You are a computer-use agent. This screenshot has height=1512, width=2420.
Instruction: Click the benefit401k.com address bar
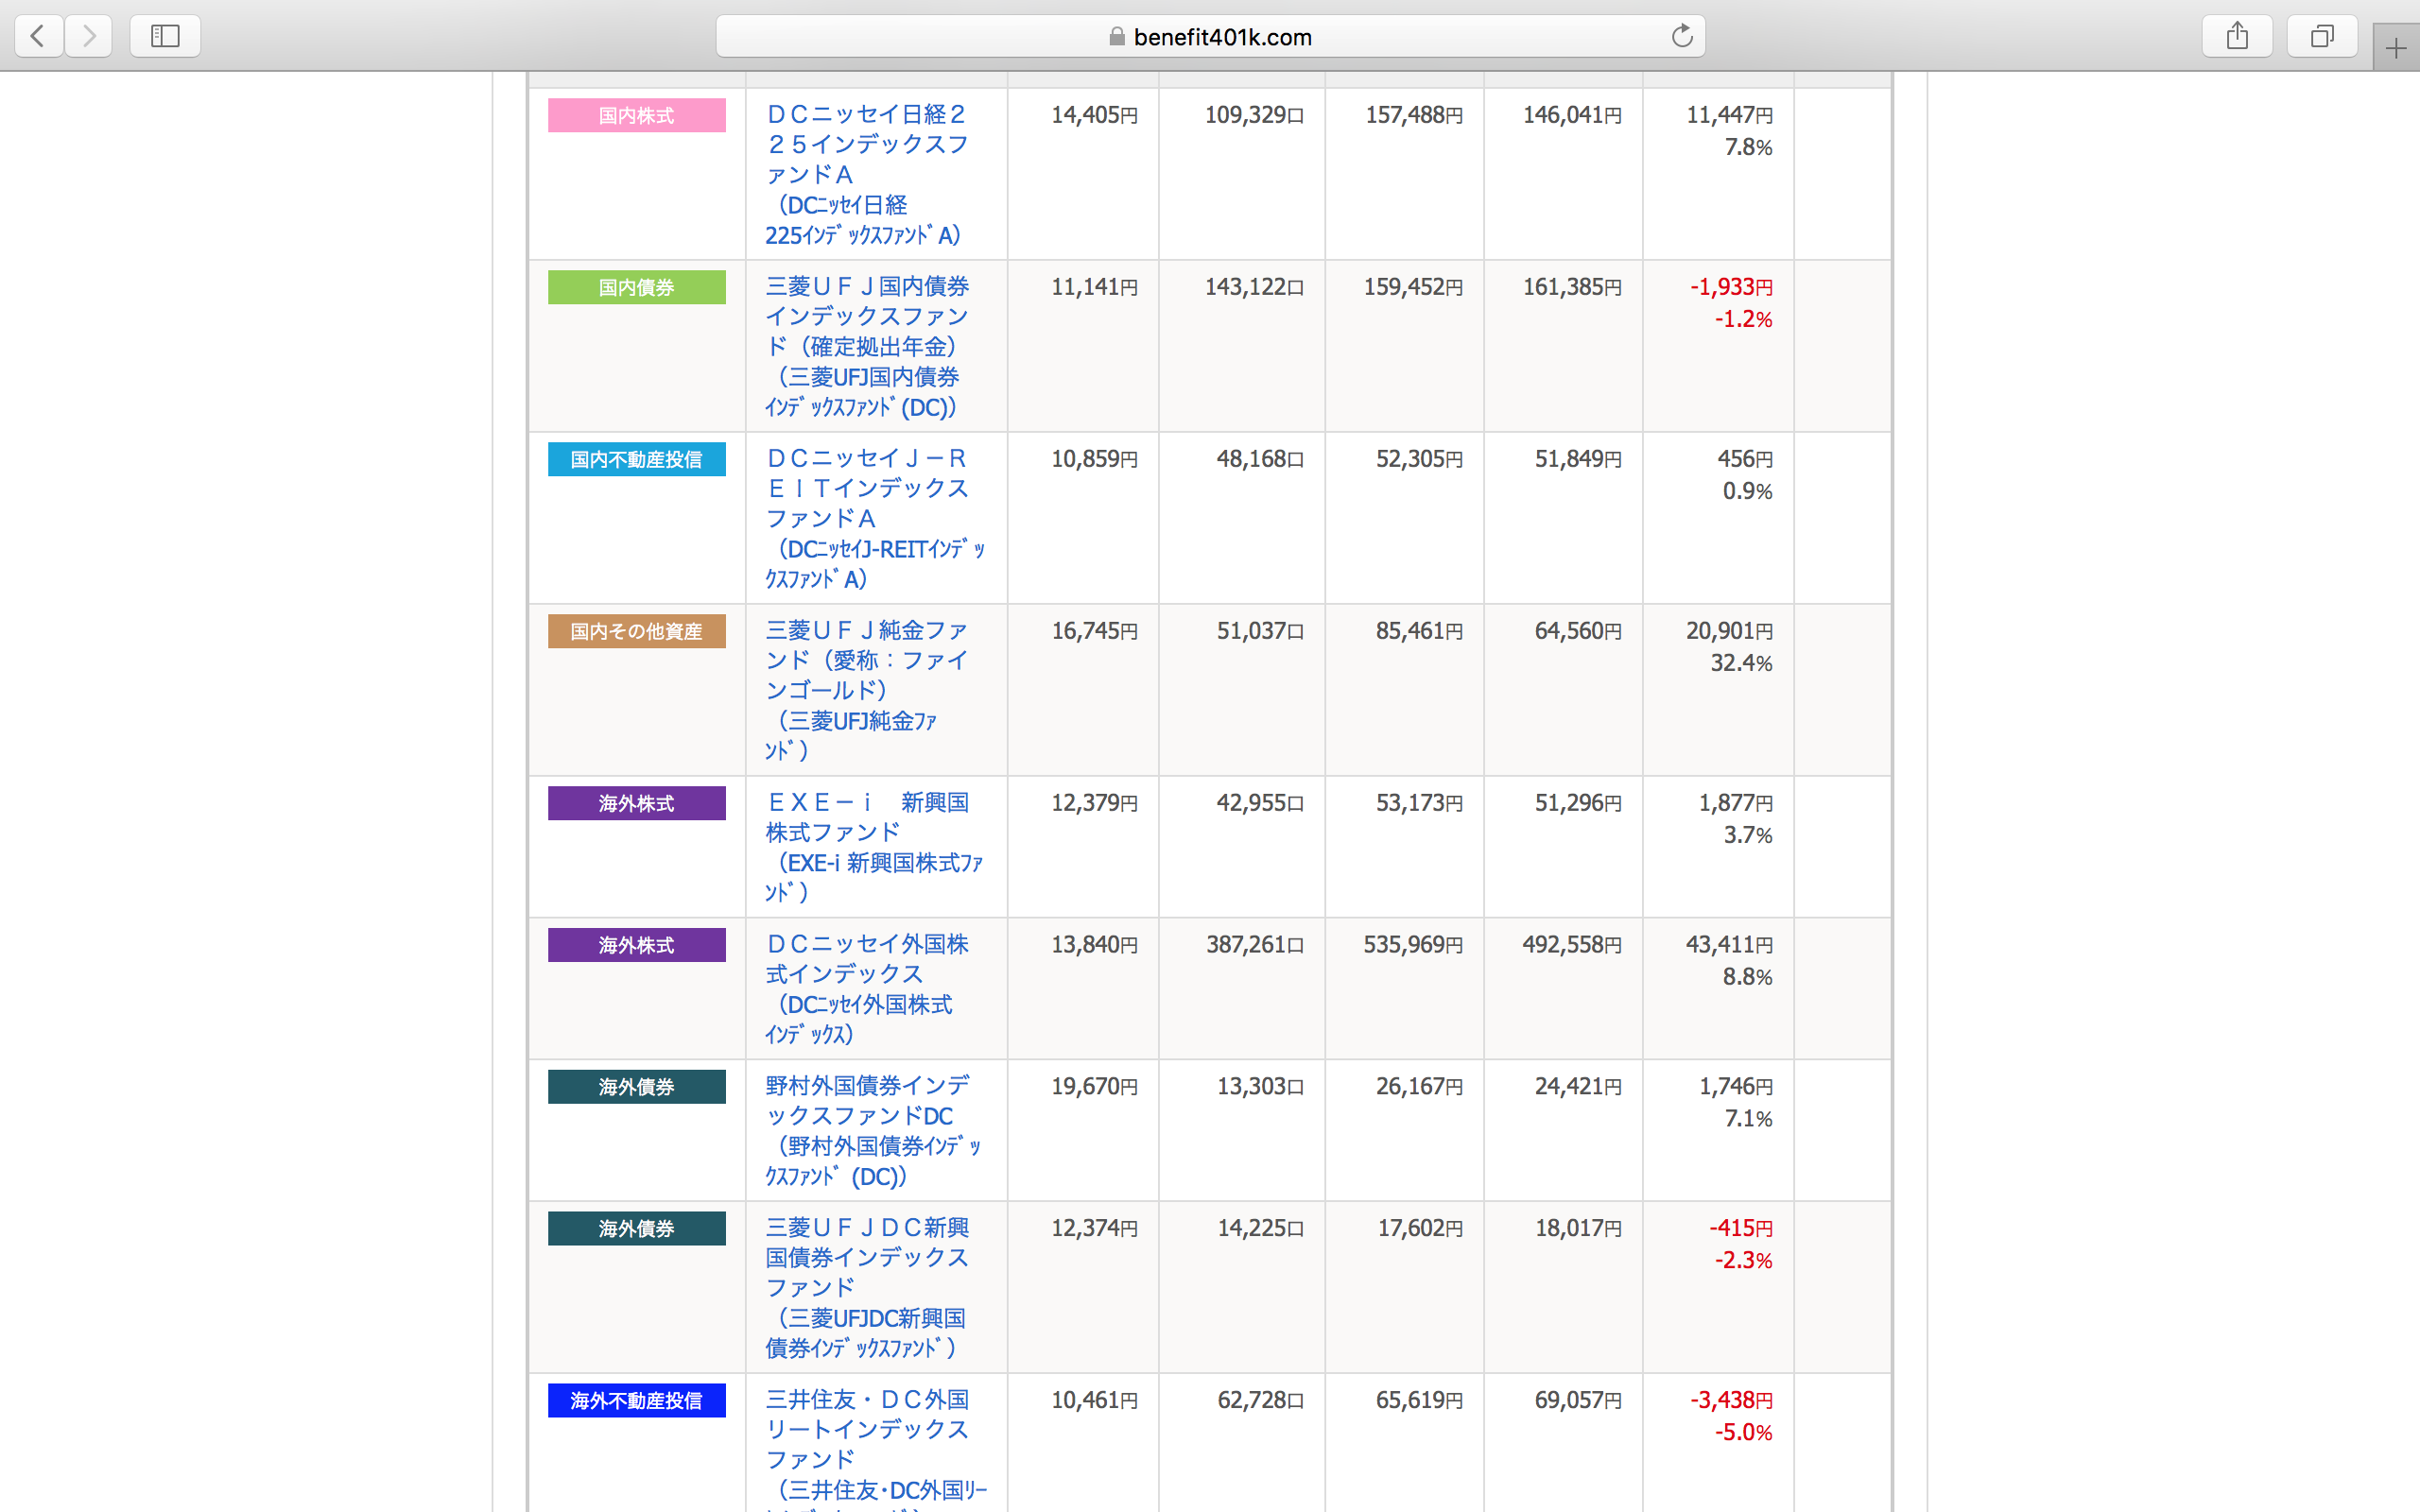coord(1210,37)
